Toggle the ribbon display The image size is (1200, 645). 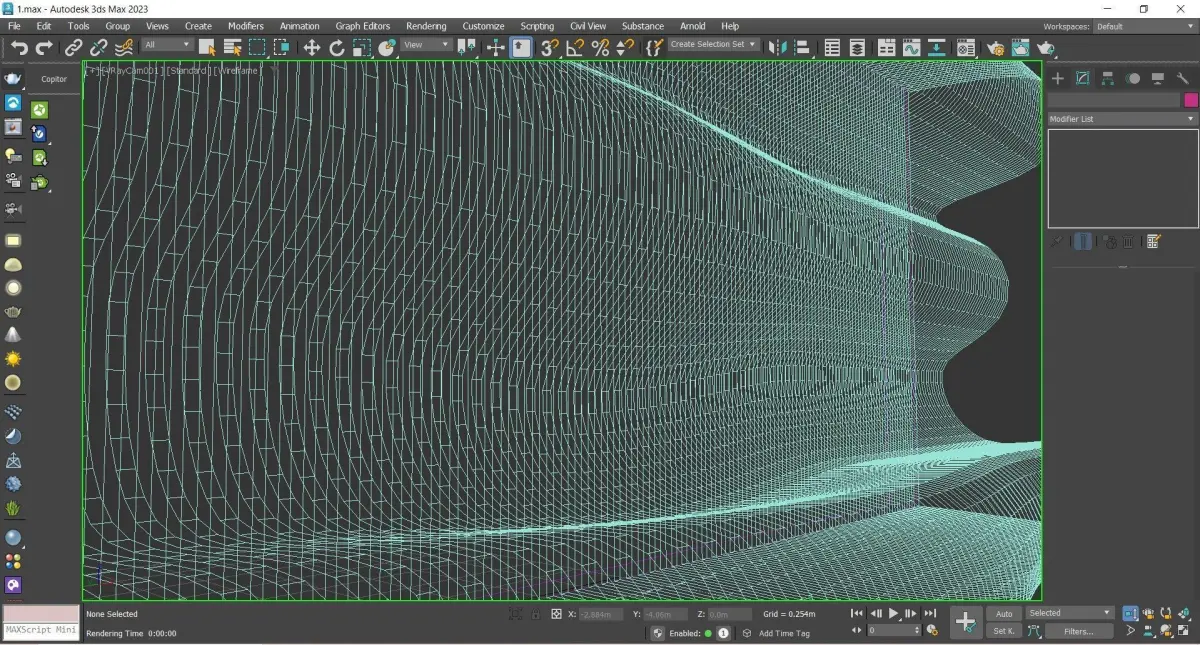886,47
